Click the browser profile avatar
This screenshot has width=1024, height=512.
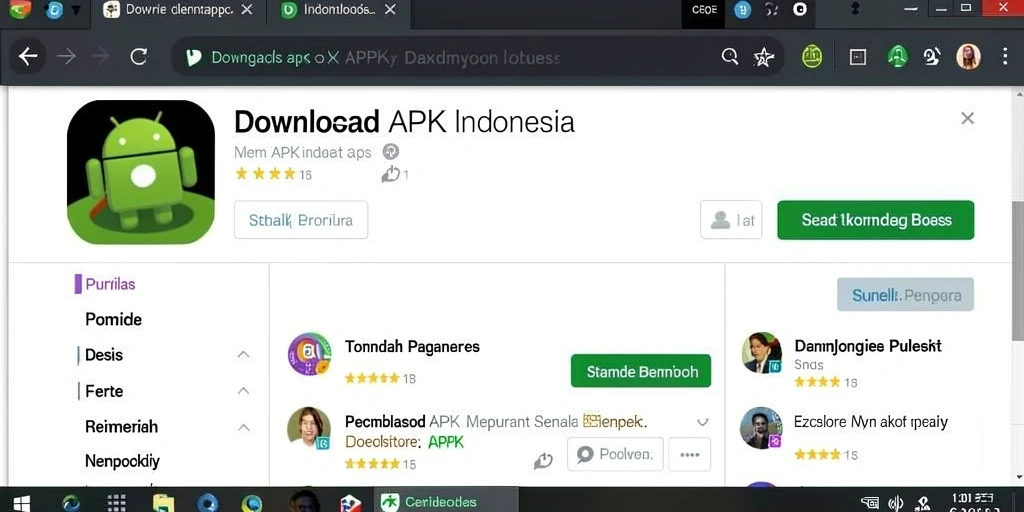(968, 57)
